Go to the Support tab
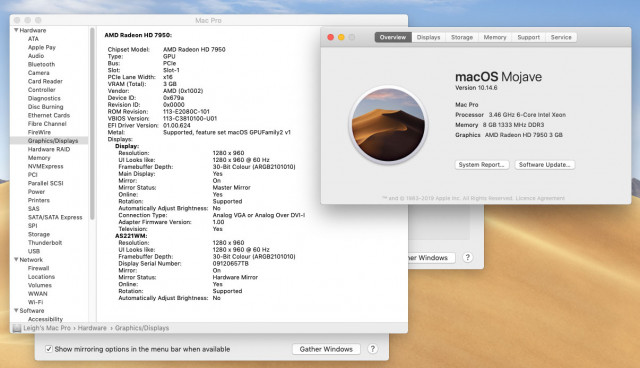The image size is (640, 368). click(x=529, y=37)
